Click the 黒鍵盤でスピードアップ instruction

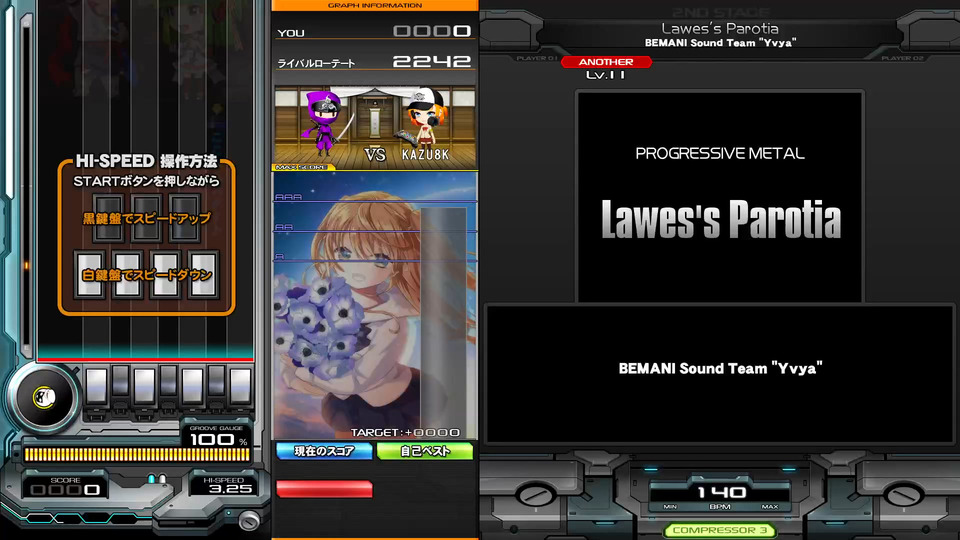146,218
